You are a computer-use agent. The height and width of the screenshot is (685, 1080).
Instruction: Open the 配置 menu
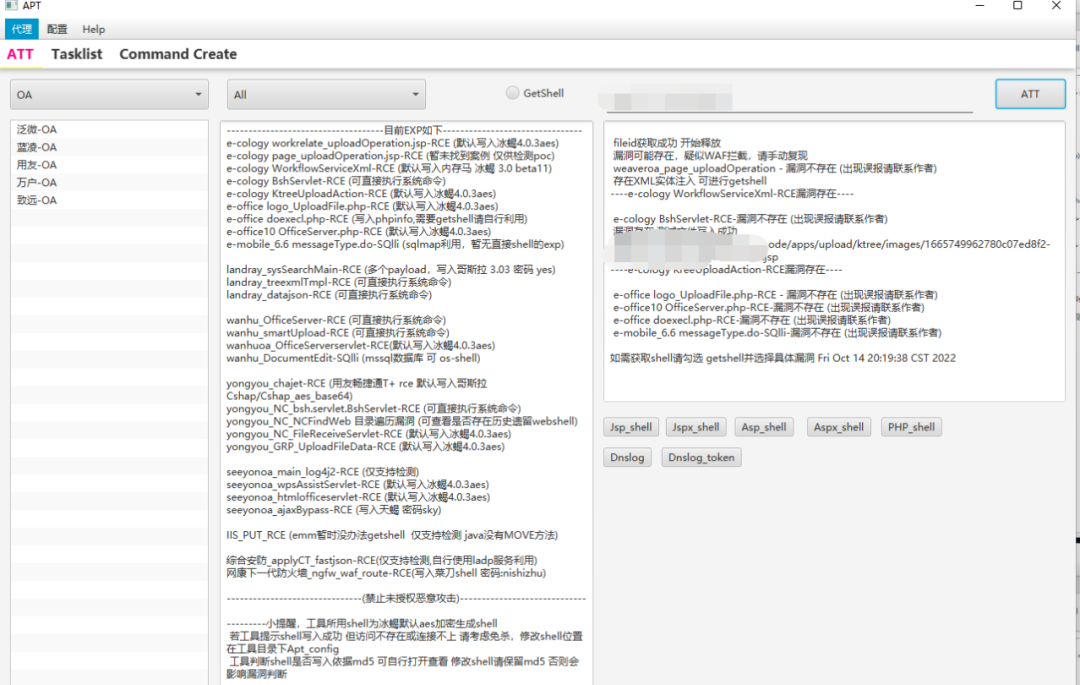(57, 29)
